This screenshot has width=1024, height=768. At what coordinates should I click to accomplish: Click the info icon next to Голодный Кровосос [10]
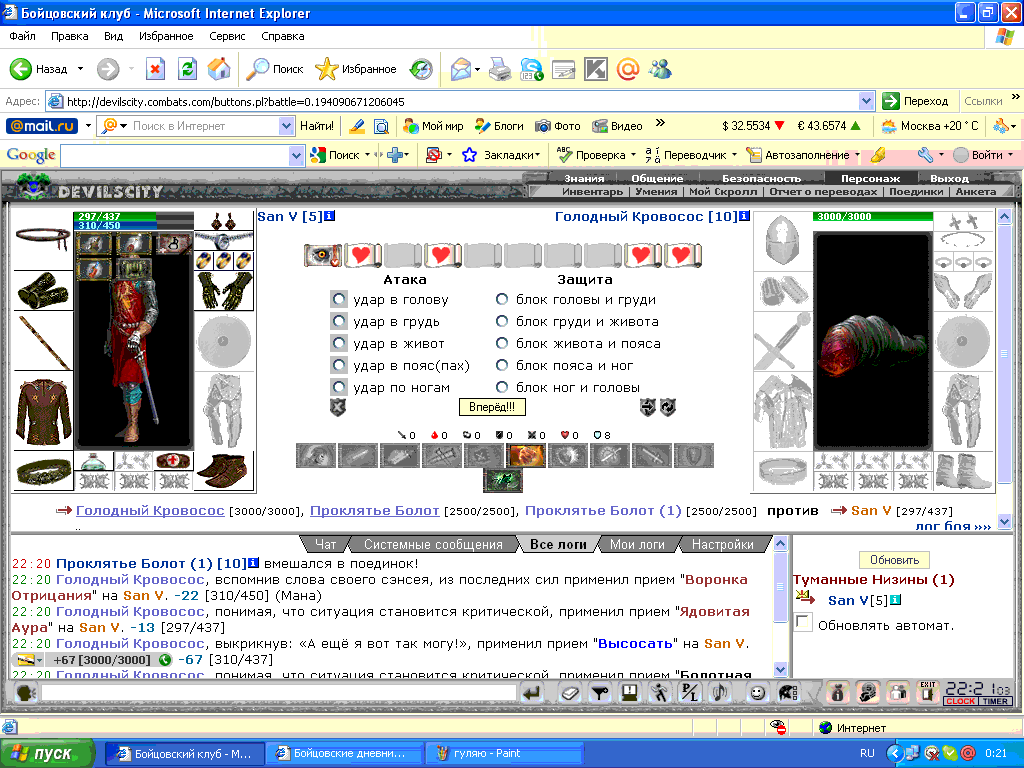click(x=744, y=216)
